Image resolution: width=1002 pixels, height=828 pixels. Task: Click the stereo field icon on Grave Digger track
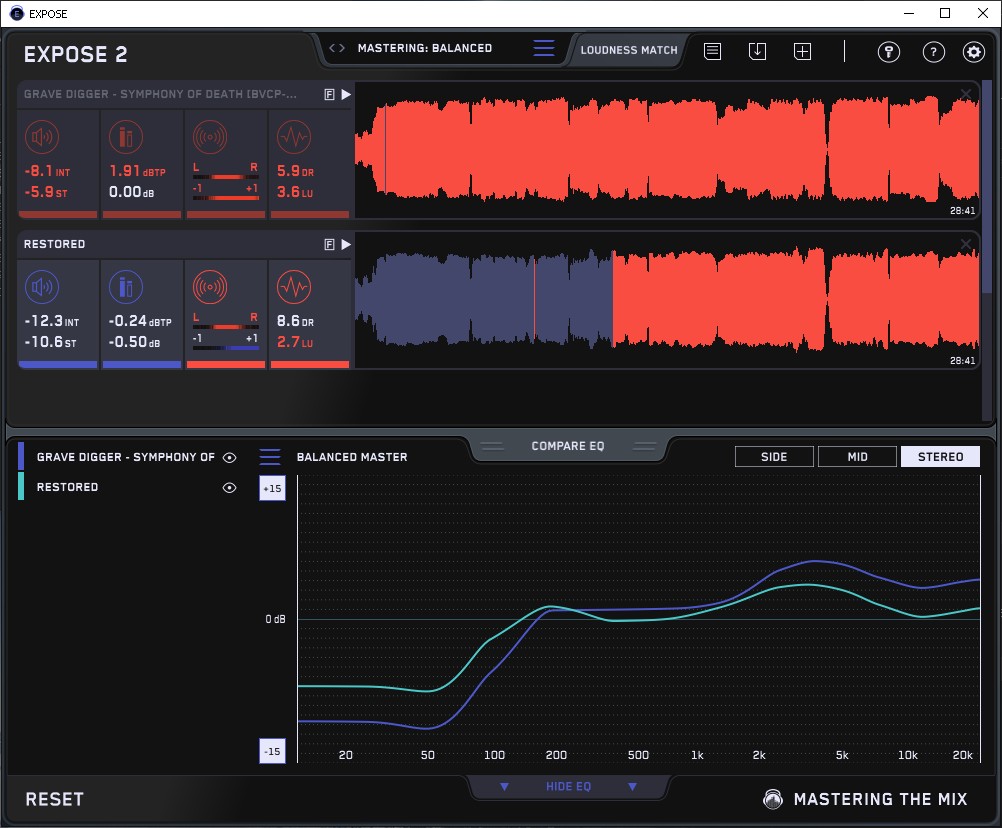point(210,137)
